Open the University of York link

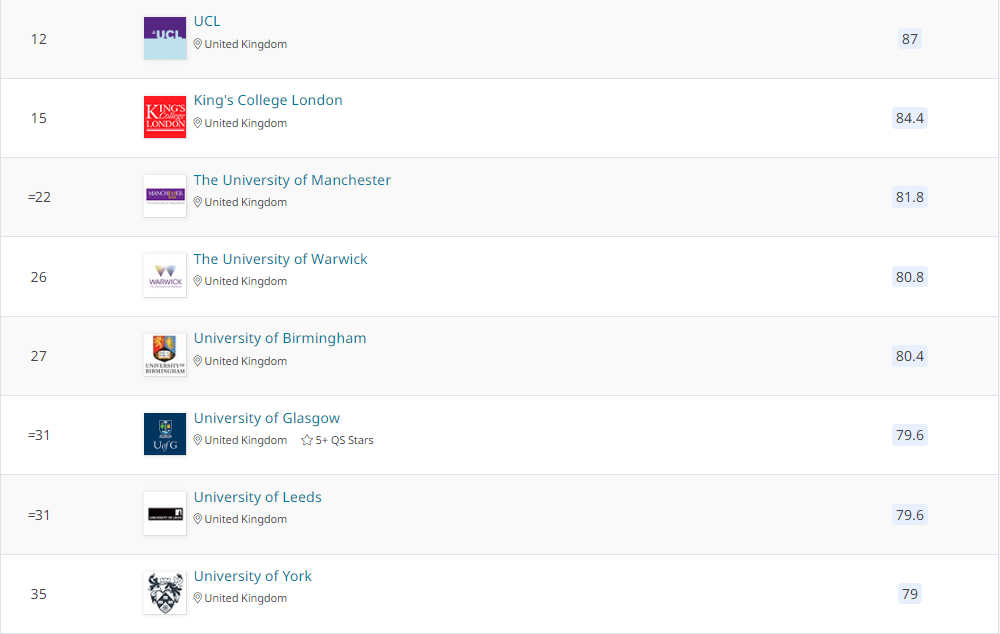point(253,576)
